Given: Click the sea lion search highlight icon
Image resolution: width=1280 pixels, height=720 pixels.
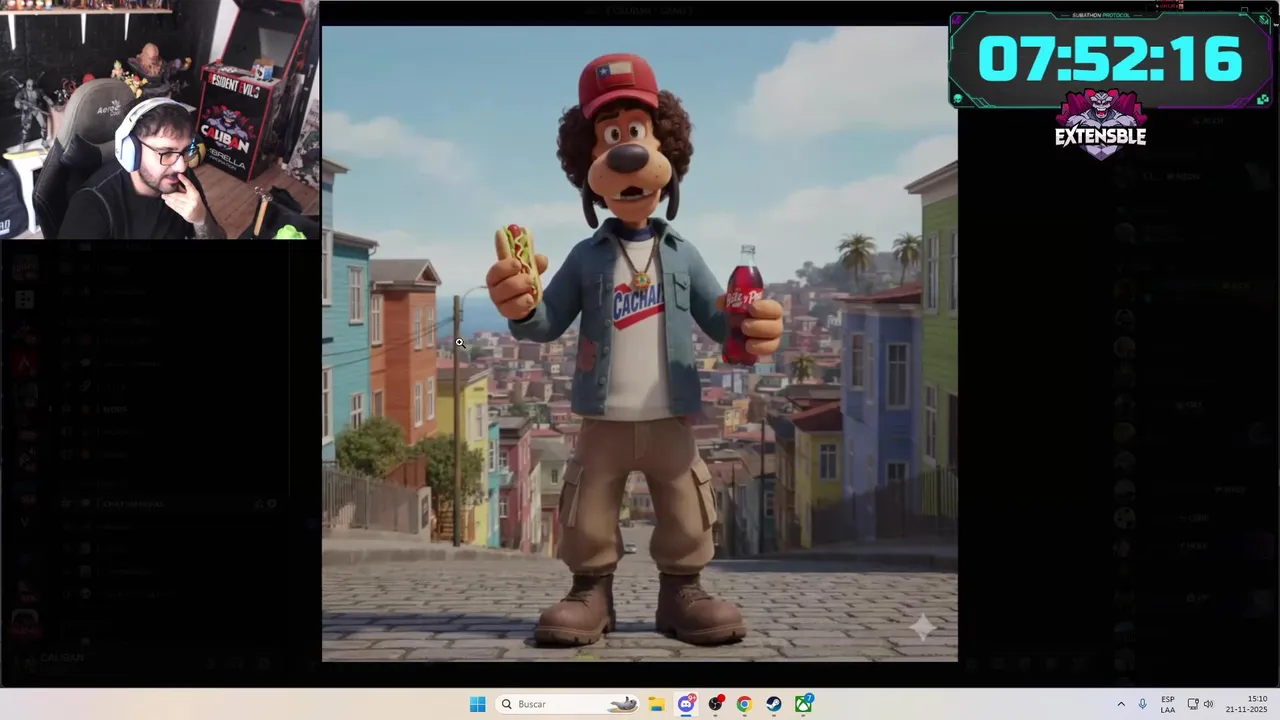Looking at the screenshot, I should 622,704.
